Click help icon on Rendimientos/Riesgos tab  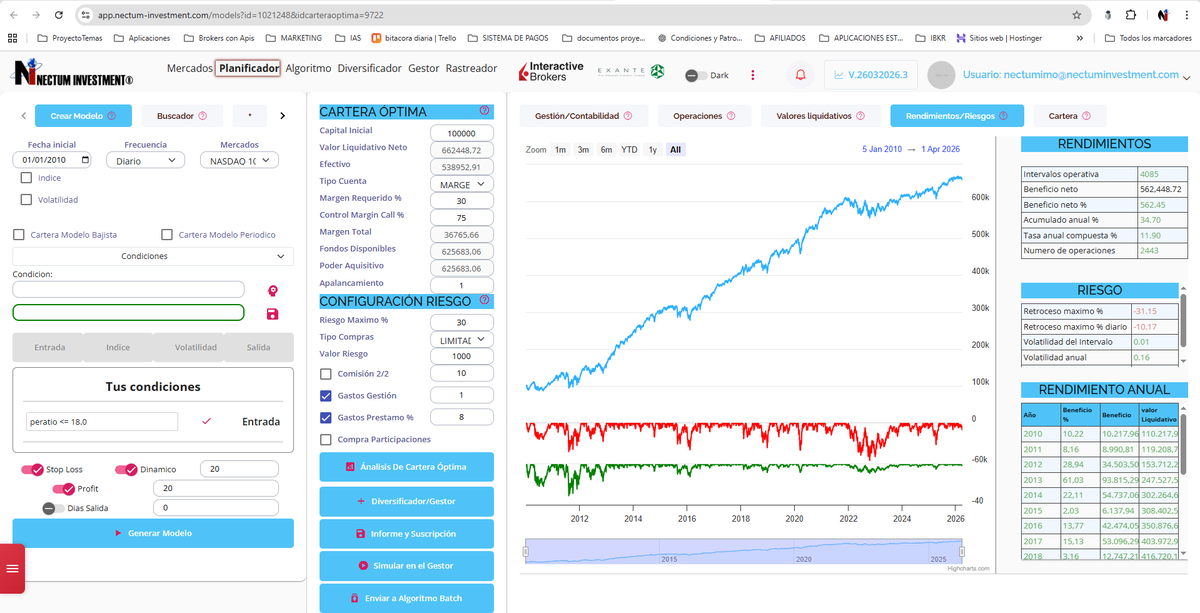[1005, 116]
